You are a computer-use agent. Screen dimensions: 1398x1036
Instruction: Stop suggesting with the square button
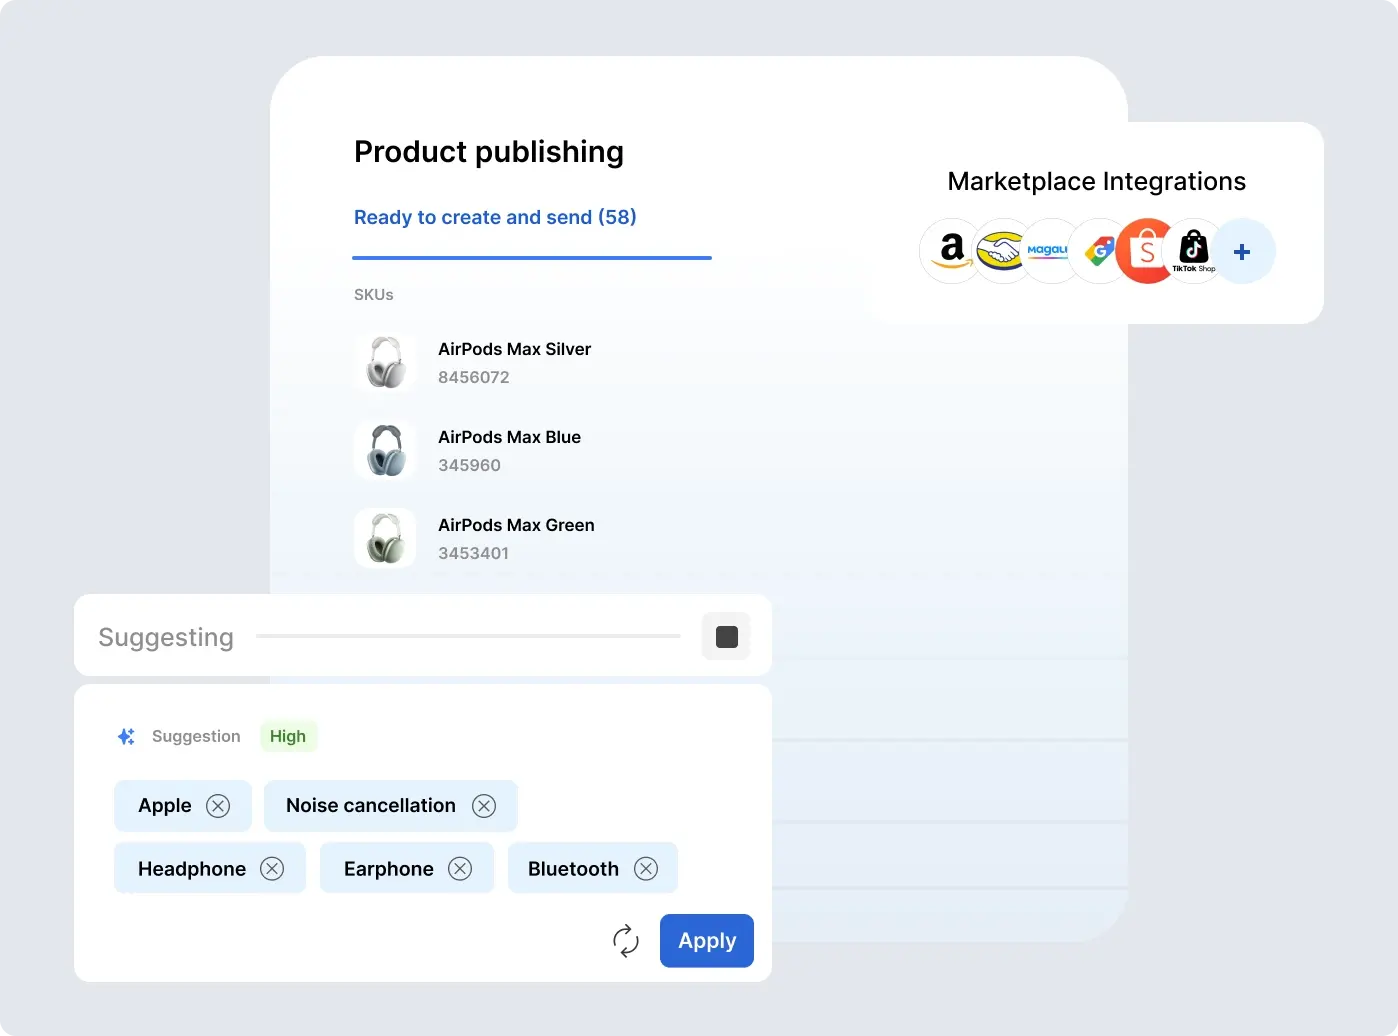(x=727, y=637)
